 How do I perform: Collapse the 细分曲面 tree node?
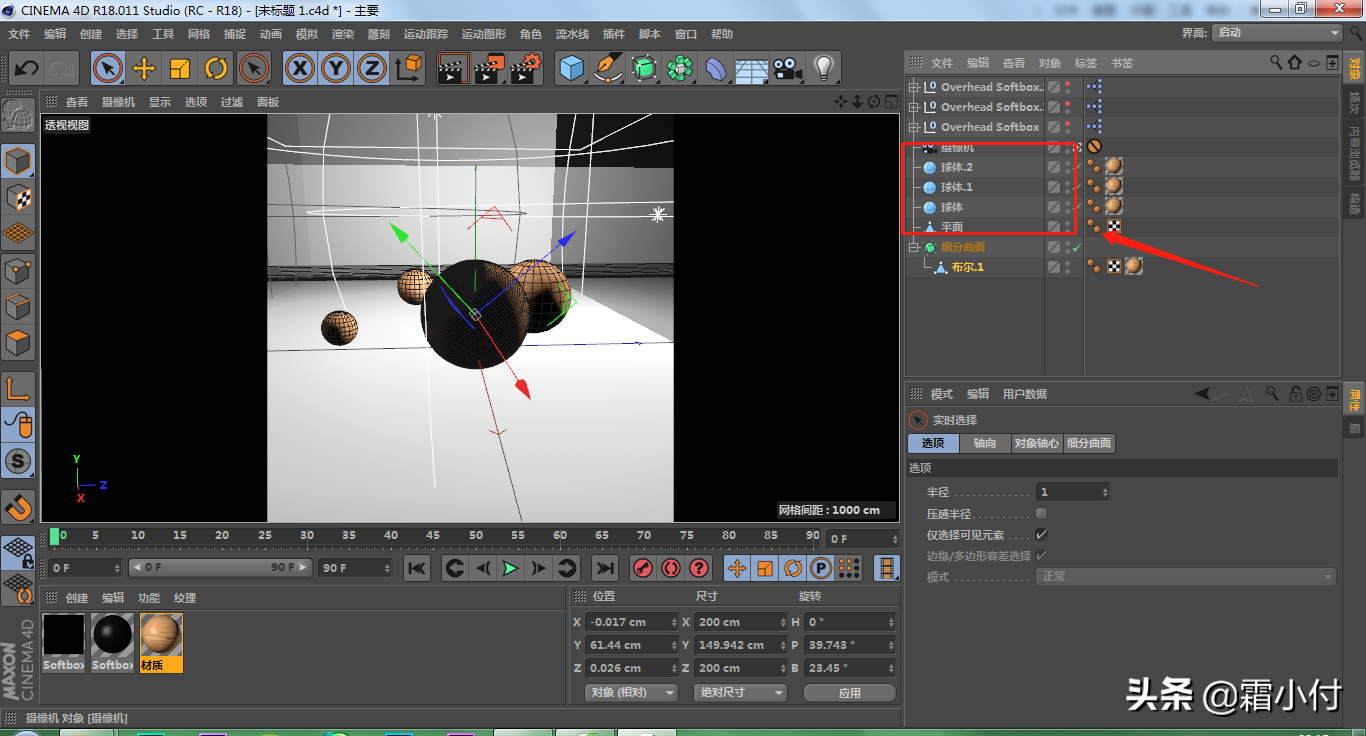913,247
